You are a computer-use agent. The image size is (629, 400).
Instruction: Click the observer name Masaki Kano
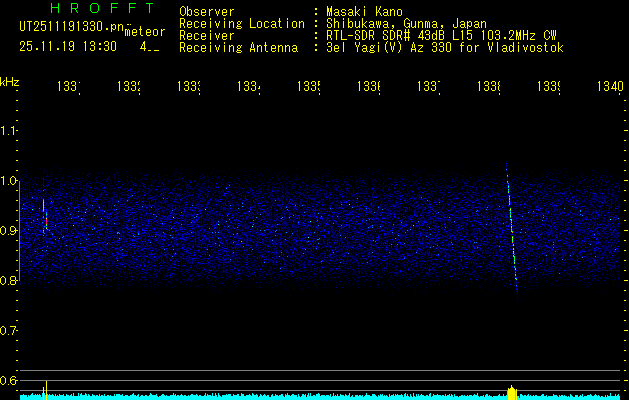tap(362, 12)
